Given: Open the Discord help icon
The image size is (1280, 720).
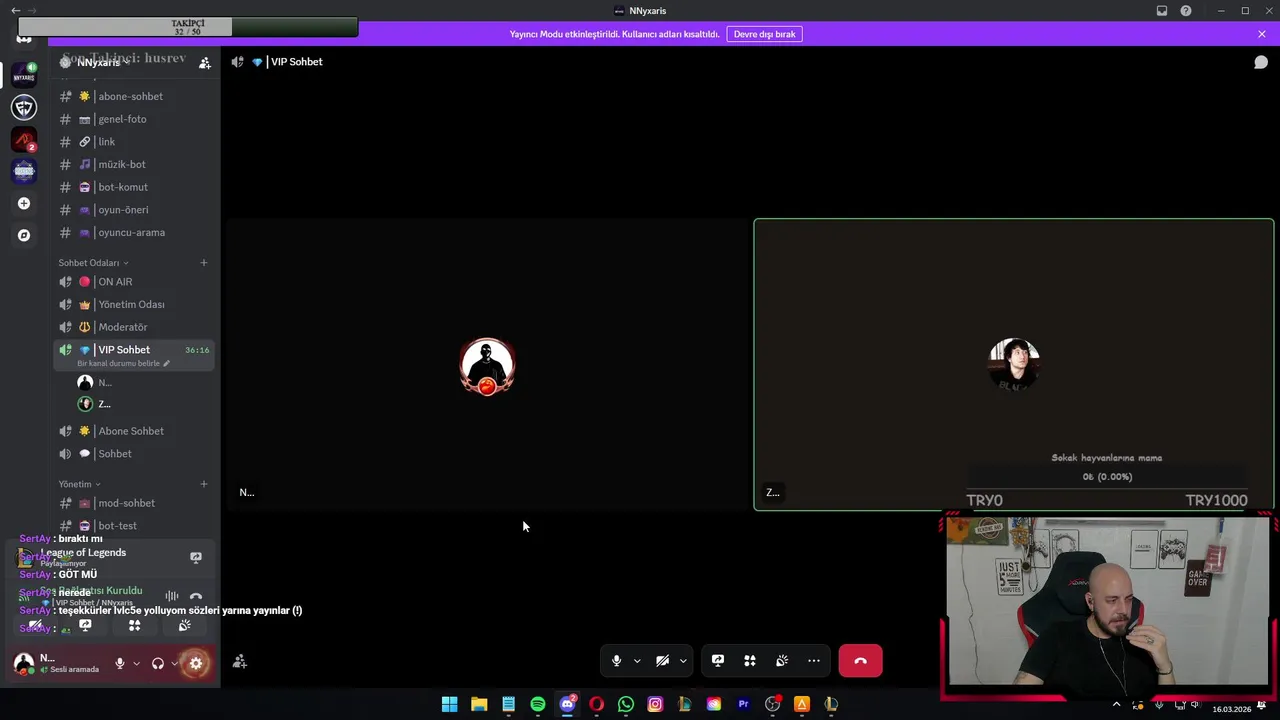Looking at the screenshot, I should [x=1186, y=11].
